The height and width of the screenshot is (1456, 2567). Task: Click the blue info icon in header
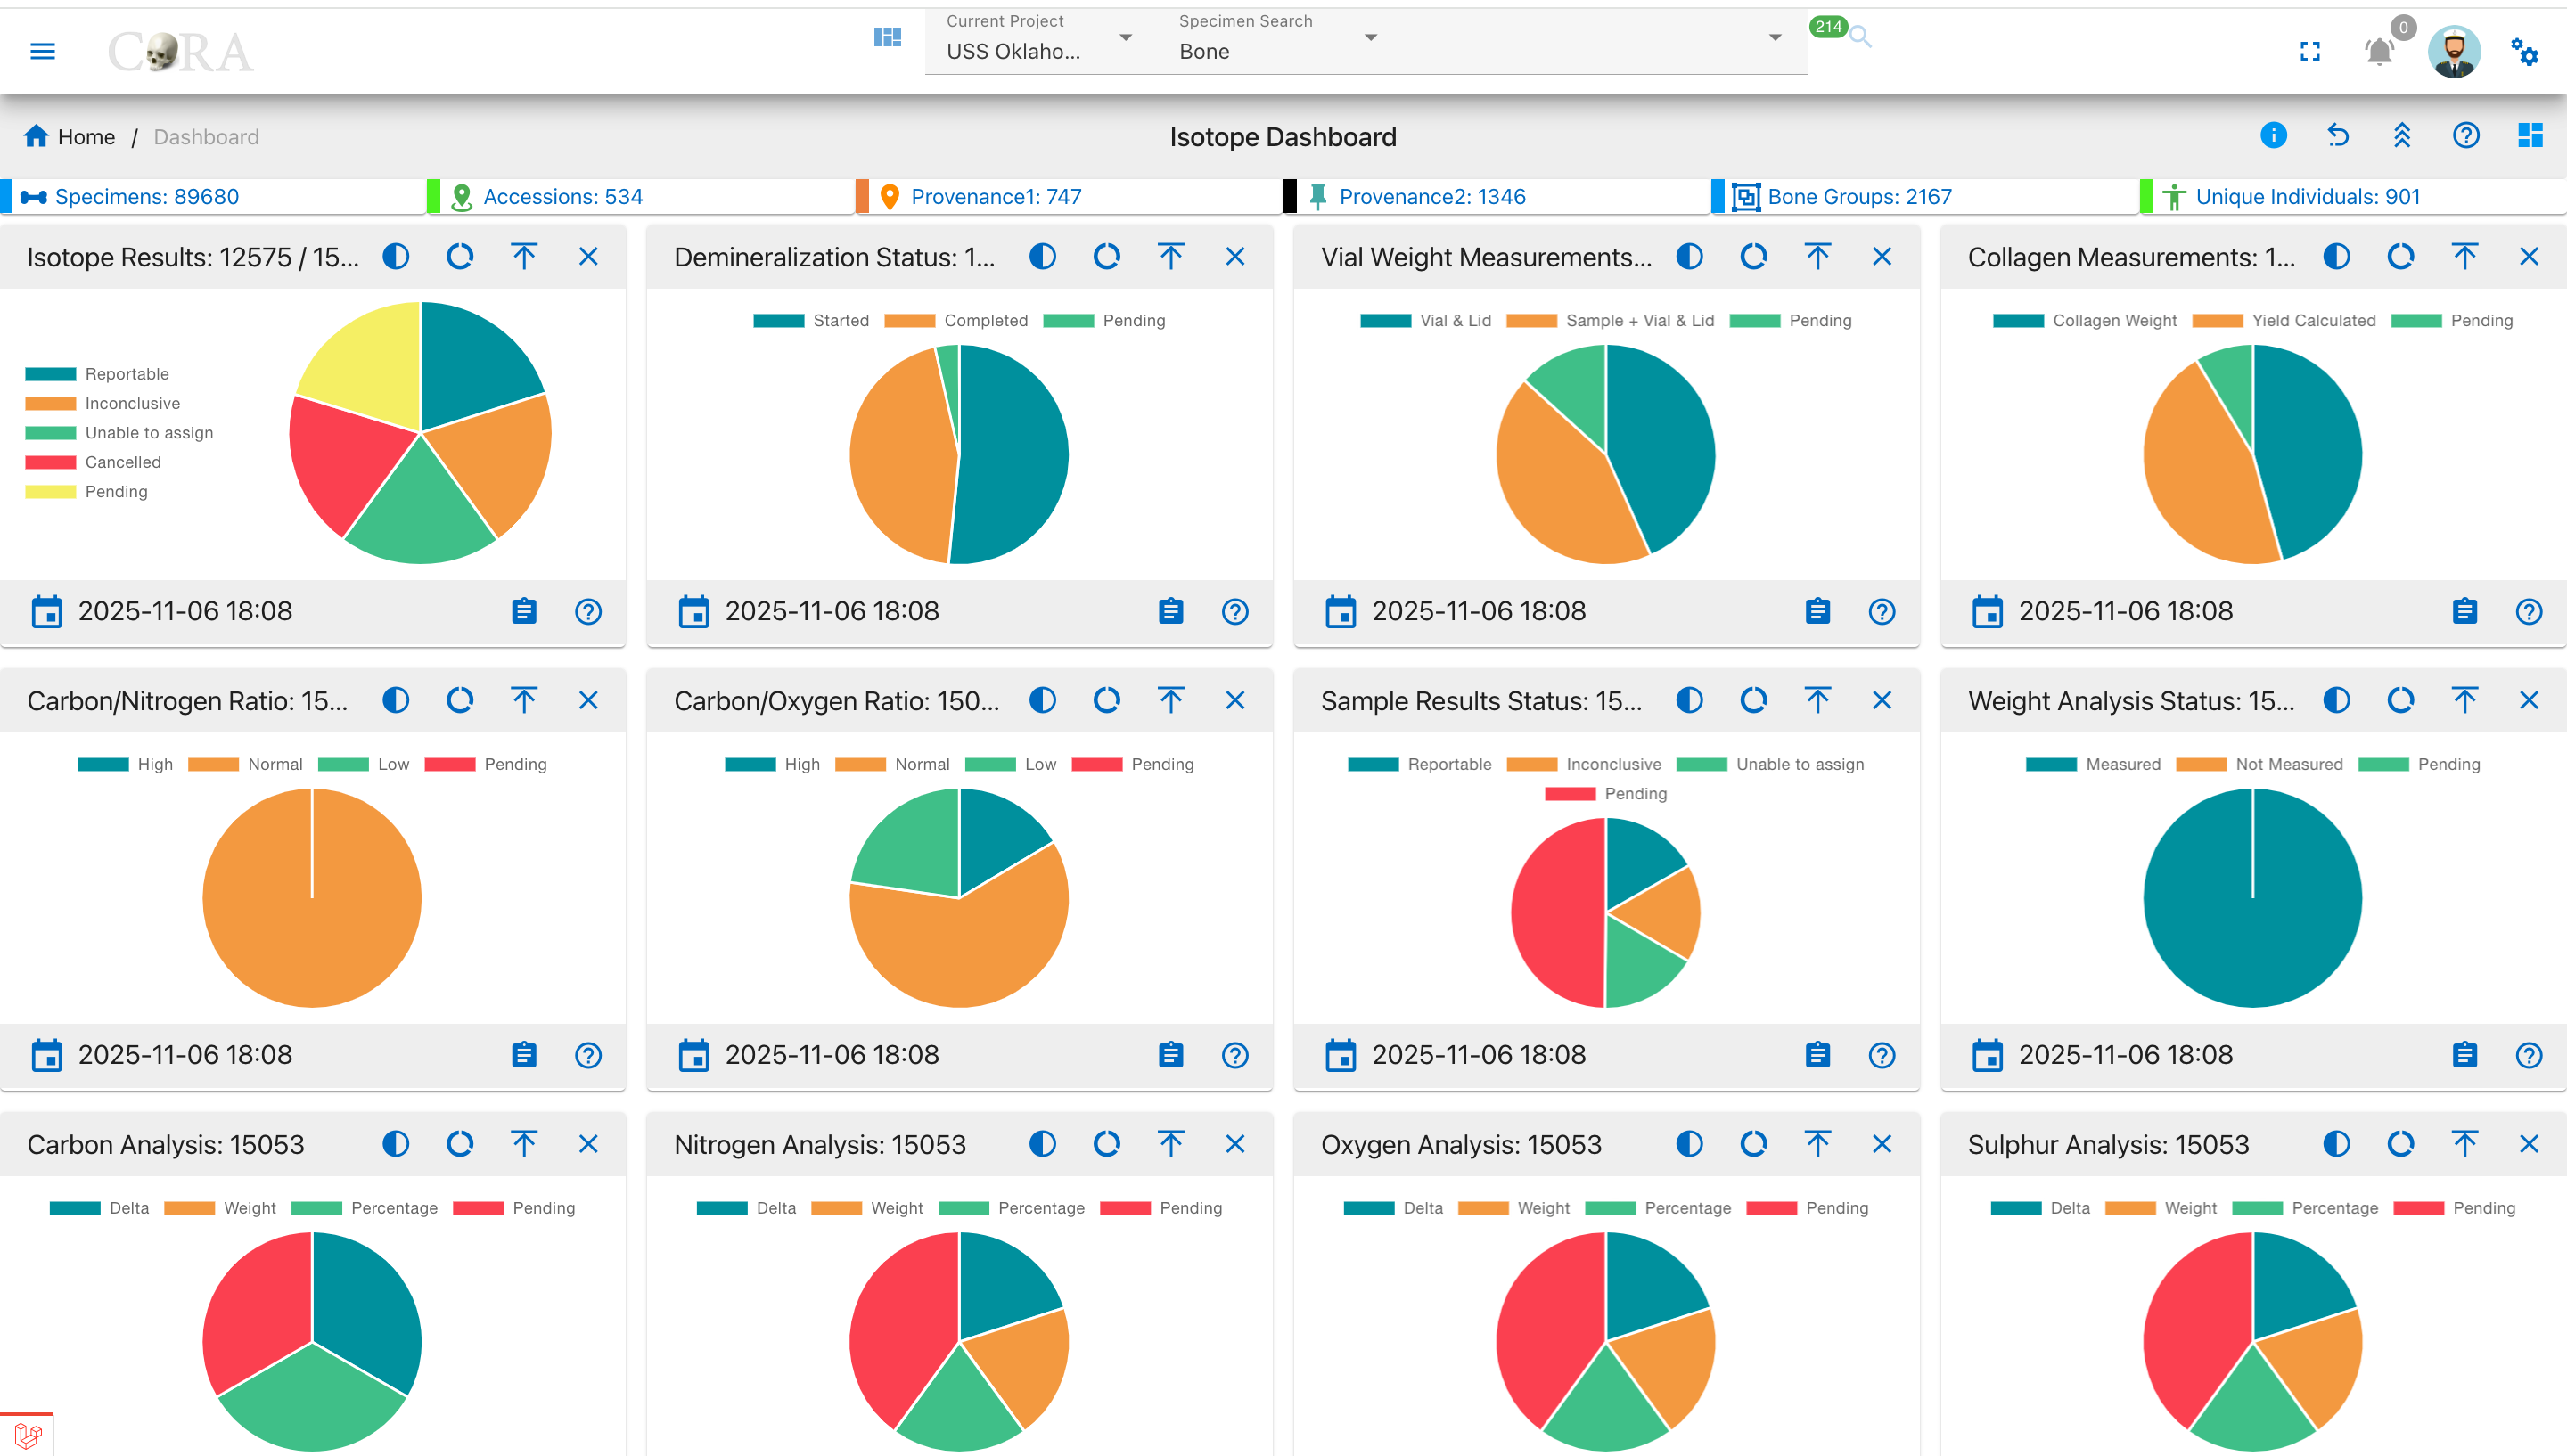(x=2273, y=135)
